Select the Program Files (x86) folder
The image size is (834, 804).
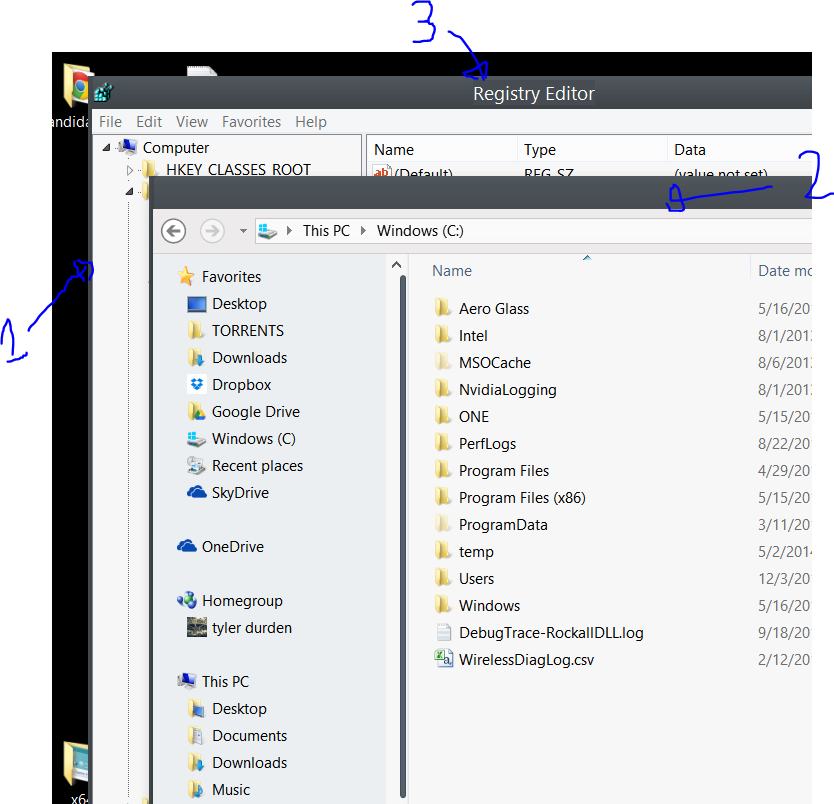click(x=521, y=498)
